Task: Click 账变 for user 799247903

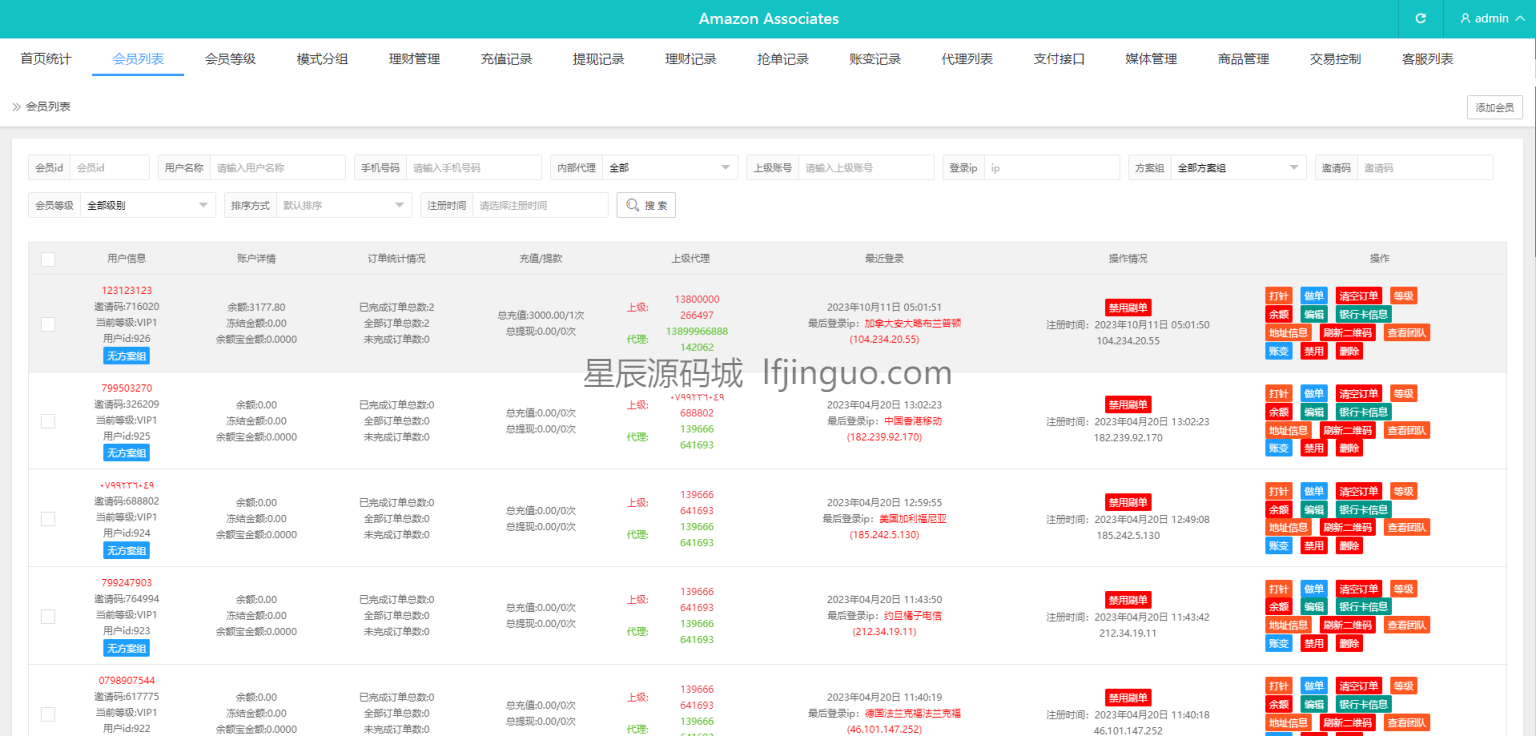Action: [1278, 644]
